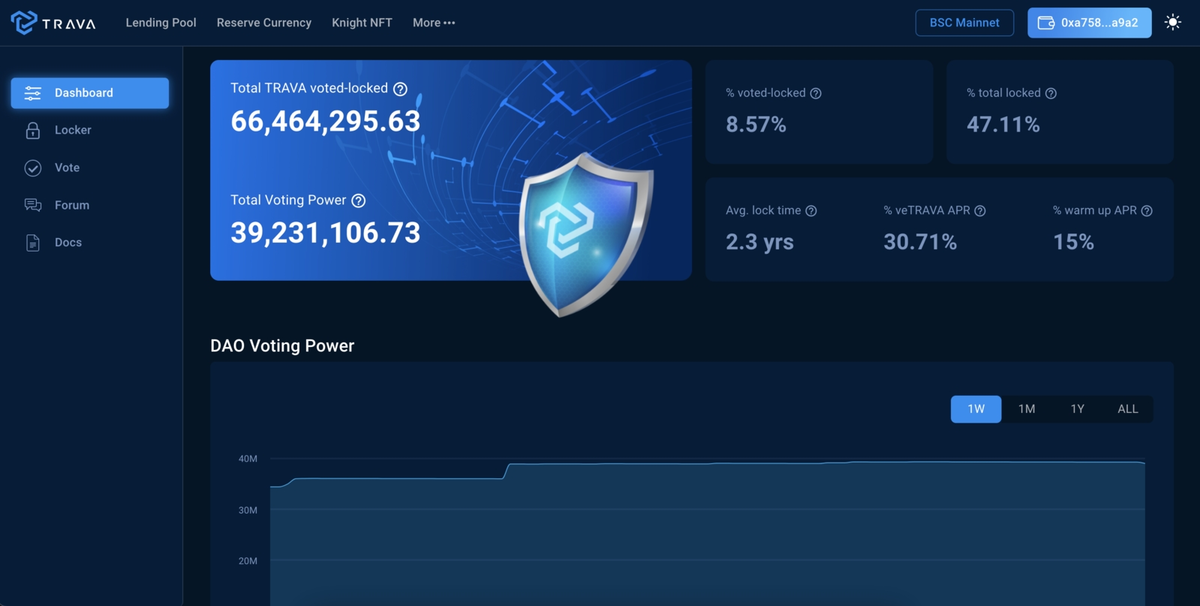Screen dimensions: 1200x606
Task: Click the 40M axis label
Action: click(x=248, y=459)
